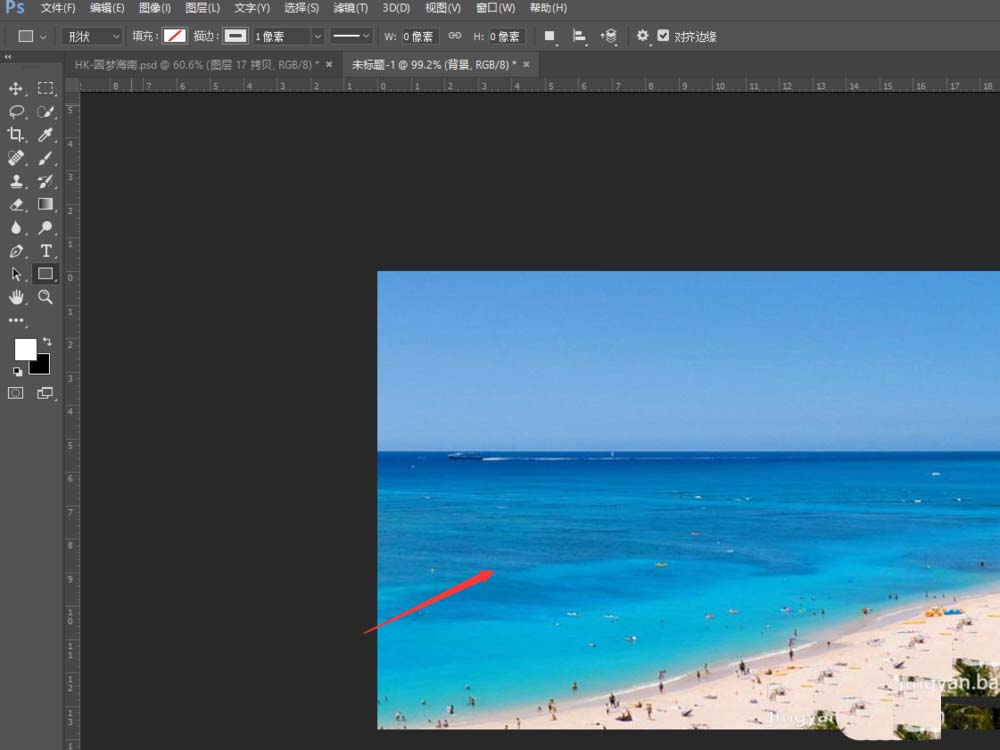The height and width of the screenshot is (750, 1000).
Task: Select the Blur tool
Action: pyautogui.click(x=16, y=228)
